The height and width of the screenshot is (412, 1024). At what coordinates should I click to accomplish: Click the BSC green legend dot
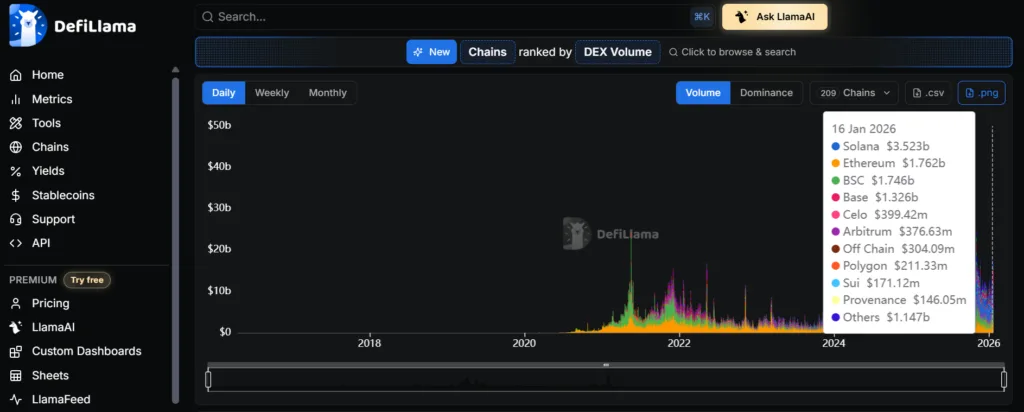835,181
